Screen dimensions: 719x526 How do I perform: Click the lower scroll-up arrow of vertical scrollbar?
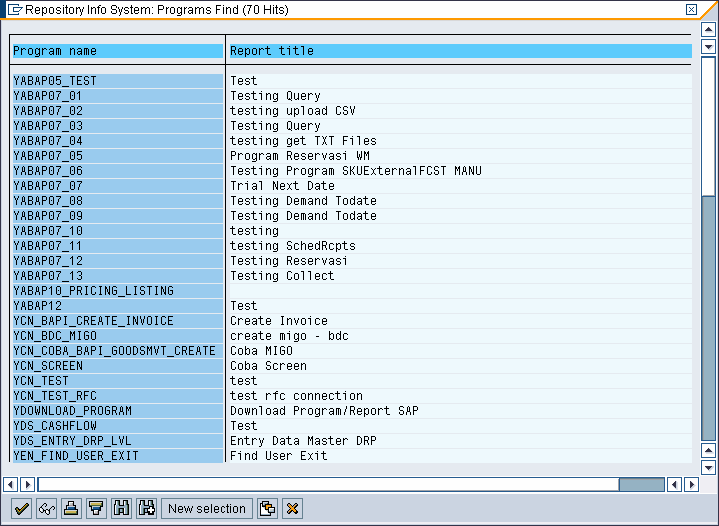click(708, 451)
